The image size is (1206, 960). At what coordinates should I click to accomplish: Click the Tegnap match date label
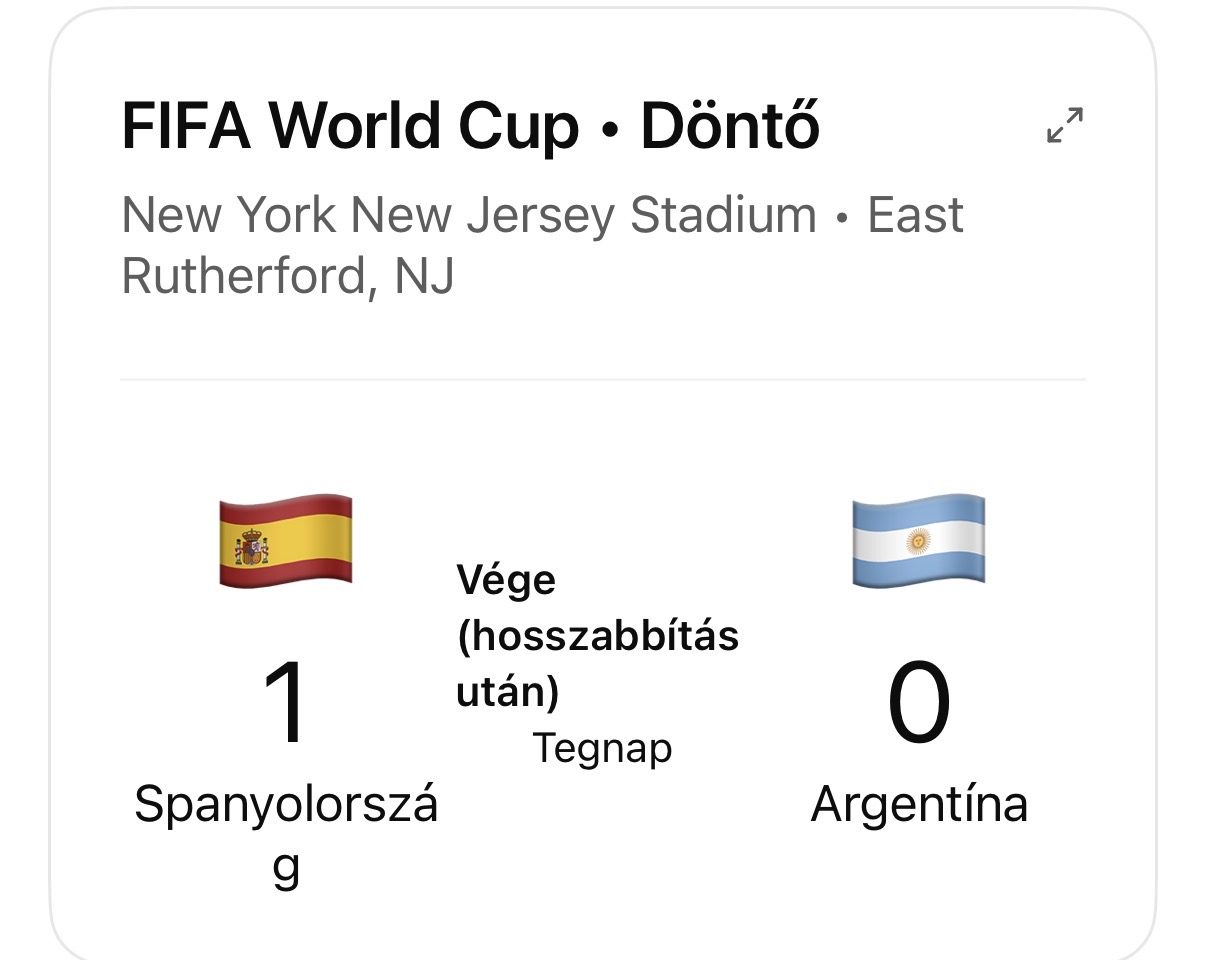click(x=602, y=748)
